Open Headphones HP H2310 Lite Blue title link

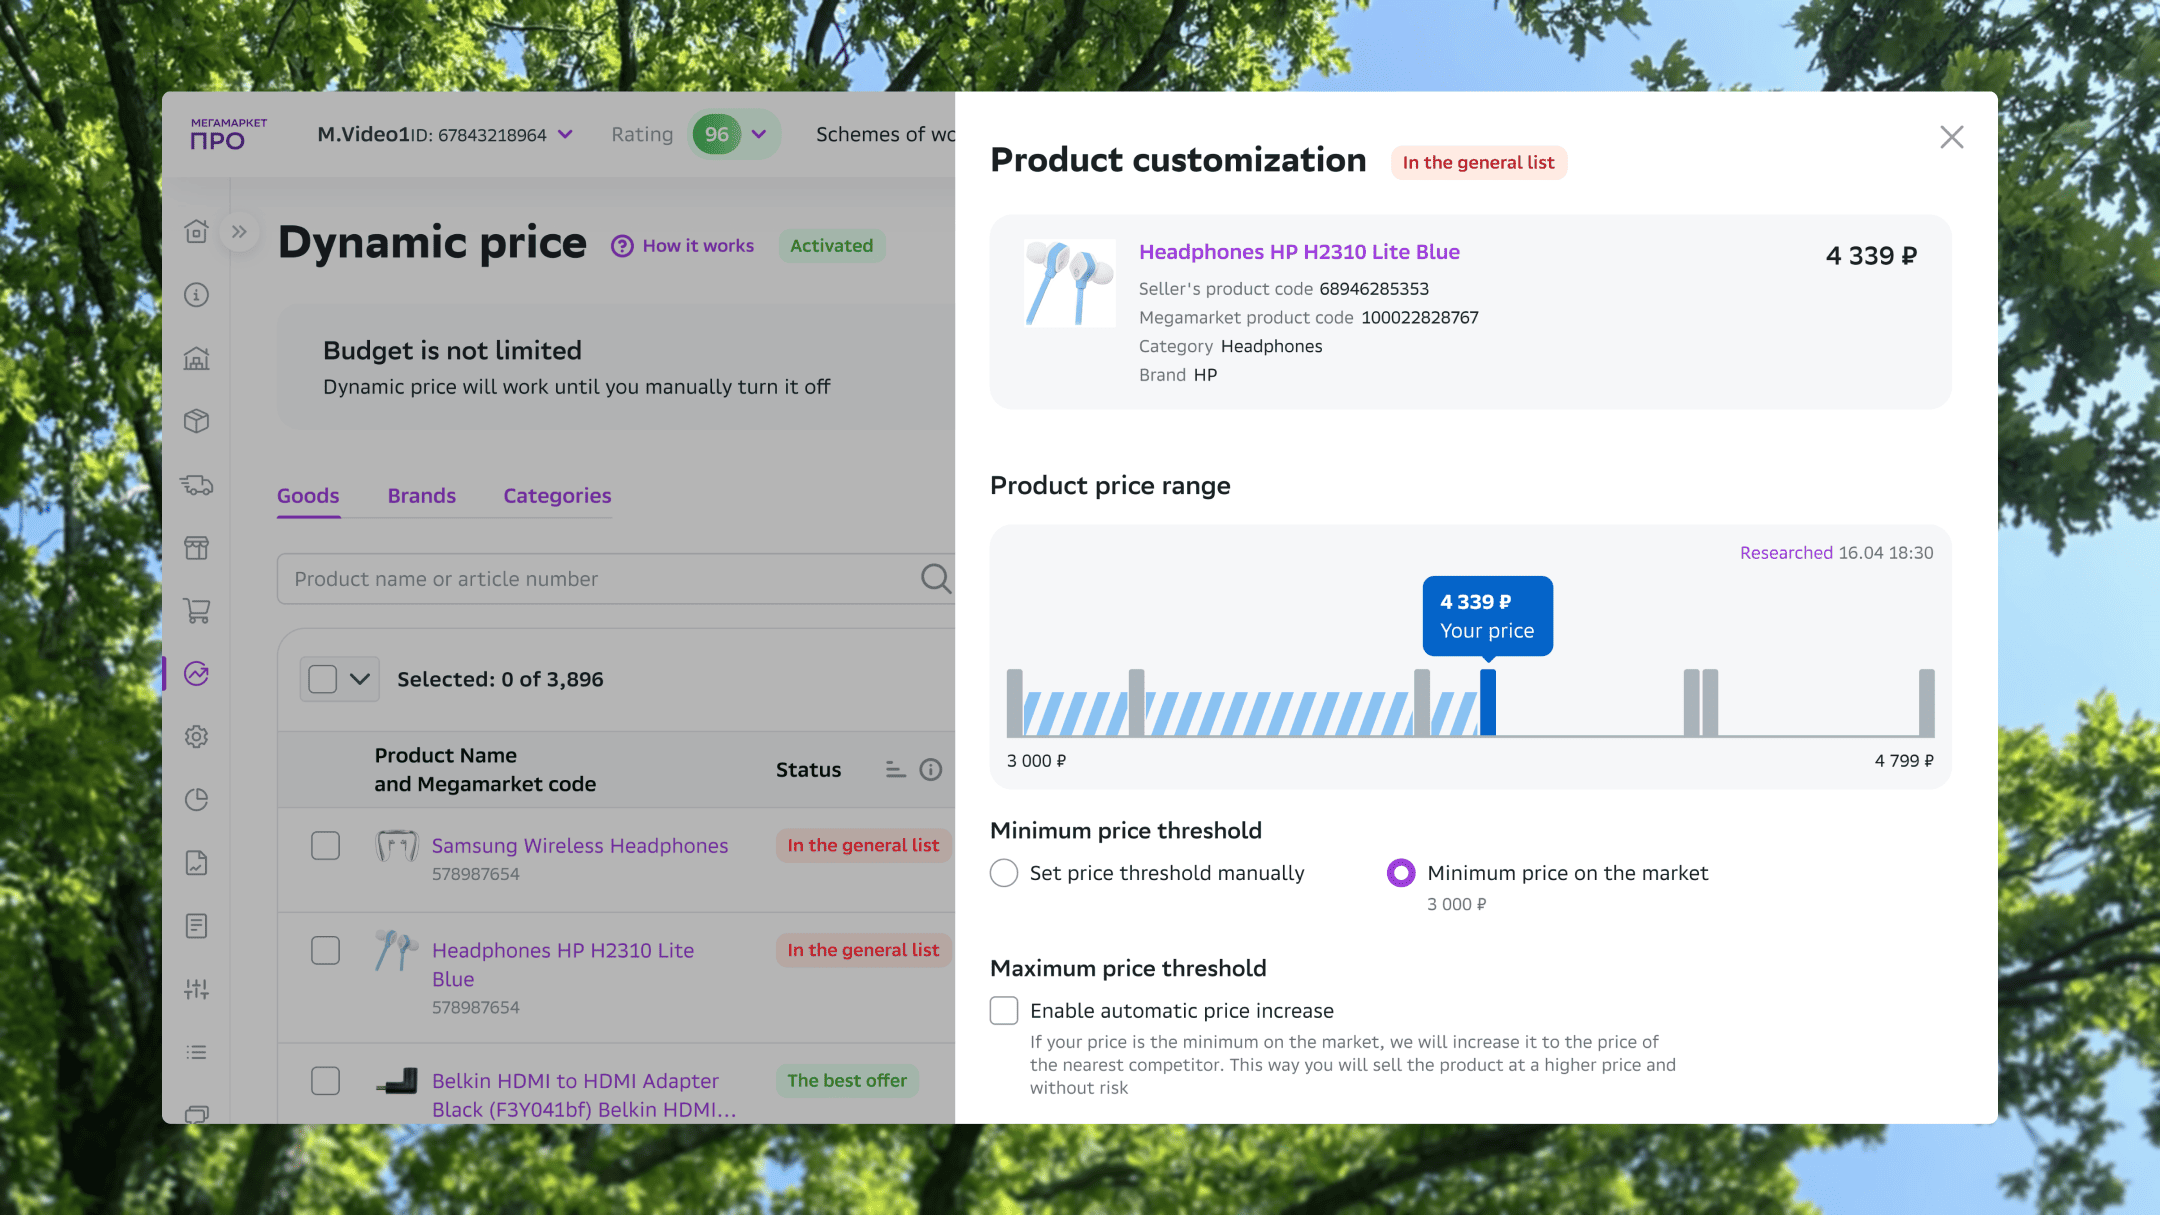click(1299, 252)
